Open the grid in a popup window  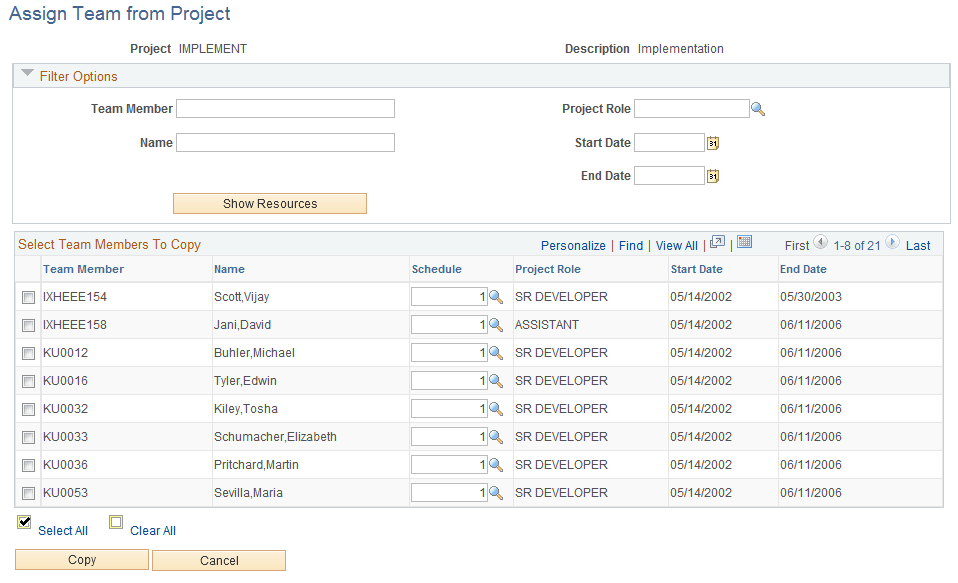click(717, 243)
